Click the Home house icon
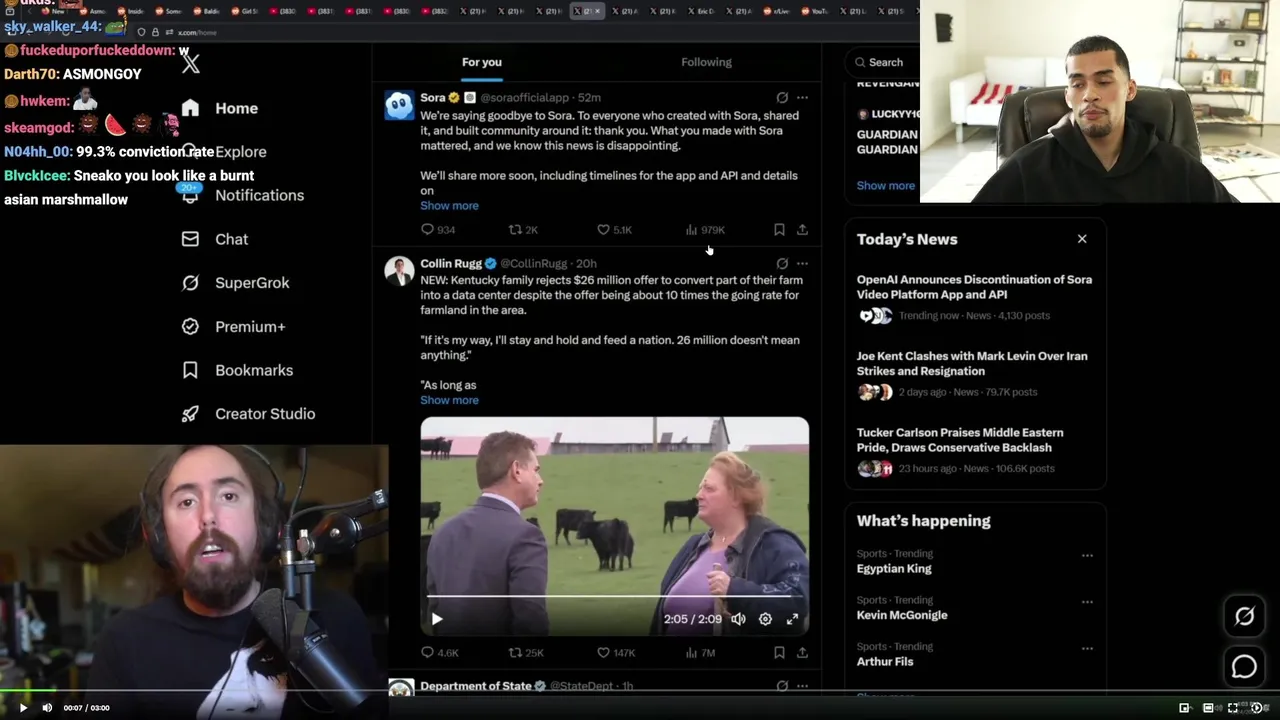The width and height of the screenshot is (1280, 720). tap(190, 108)
